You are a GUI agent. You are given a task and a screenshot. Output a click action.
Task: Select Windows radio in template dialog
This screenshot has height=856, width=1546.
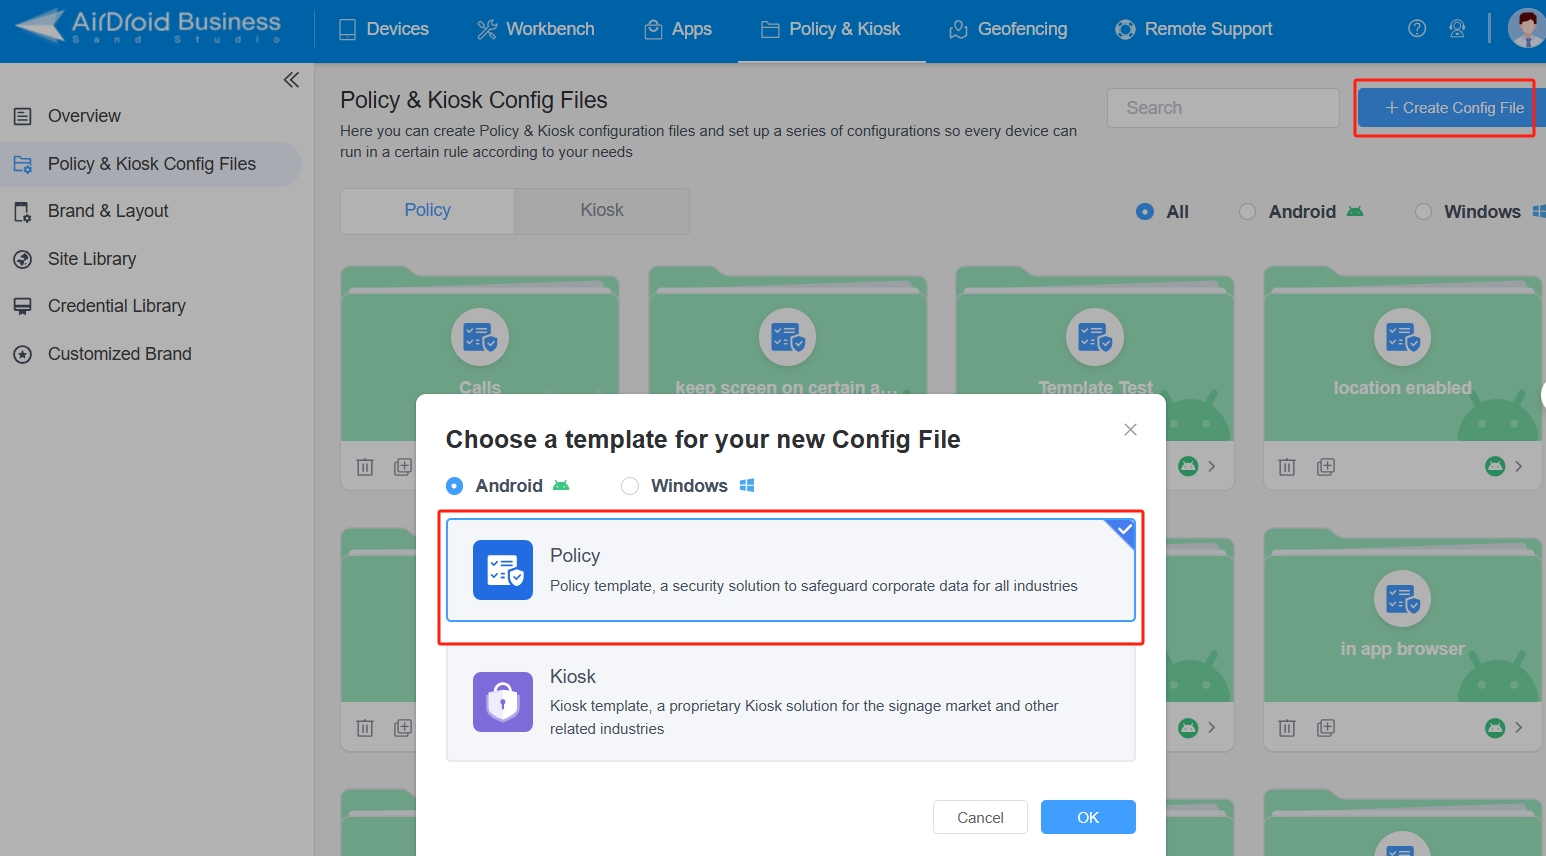(630, 486)
